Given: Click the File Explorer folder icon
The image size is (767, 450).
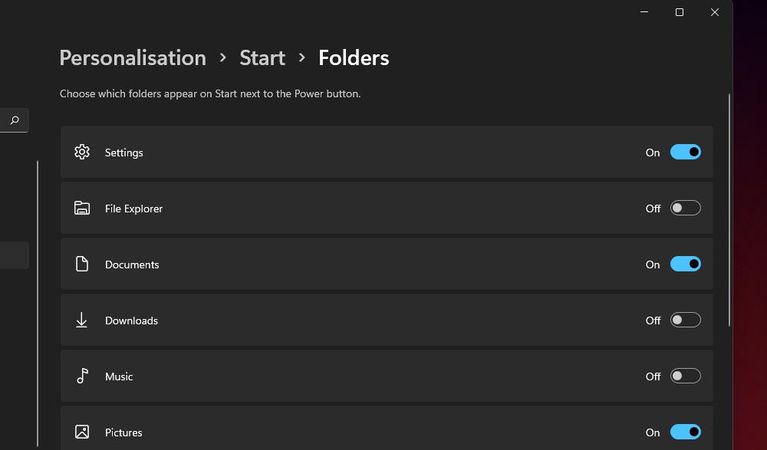Looking at the screenshot, I should [x=82, y=208].
